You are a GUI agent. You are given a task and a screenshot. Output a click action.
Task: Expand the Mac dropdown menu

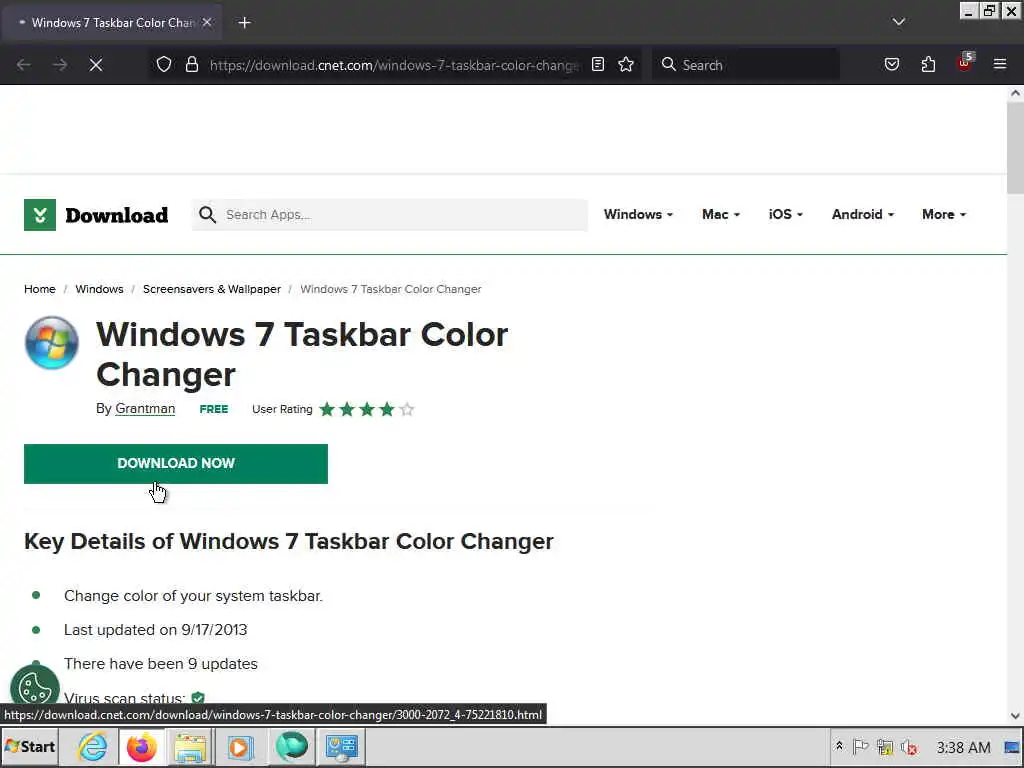tap(721, 214)
